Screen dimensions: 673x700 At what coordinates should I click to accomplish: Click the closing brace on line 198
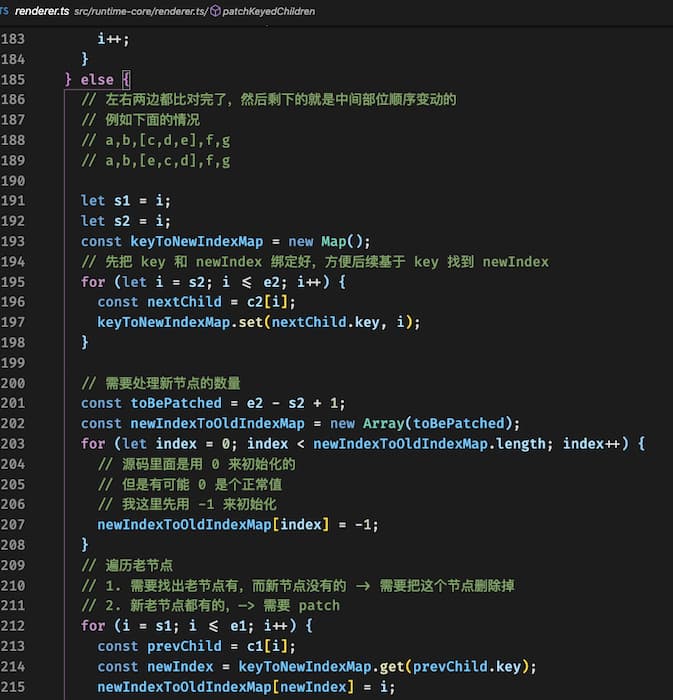click(84, 342)
